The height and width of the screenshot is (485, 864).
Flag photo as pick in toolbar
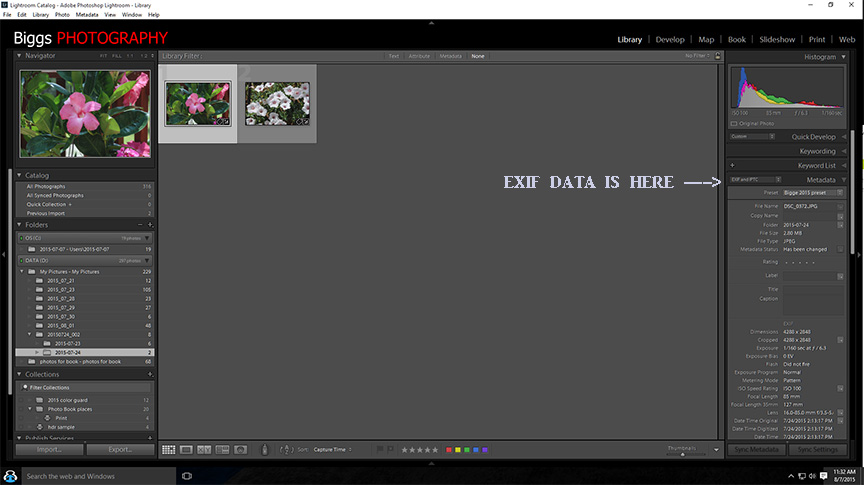pyautogui.click(x=380, y=450)
